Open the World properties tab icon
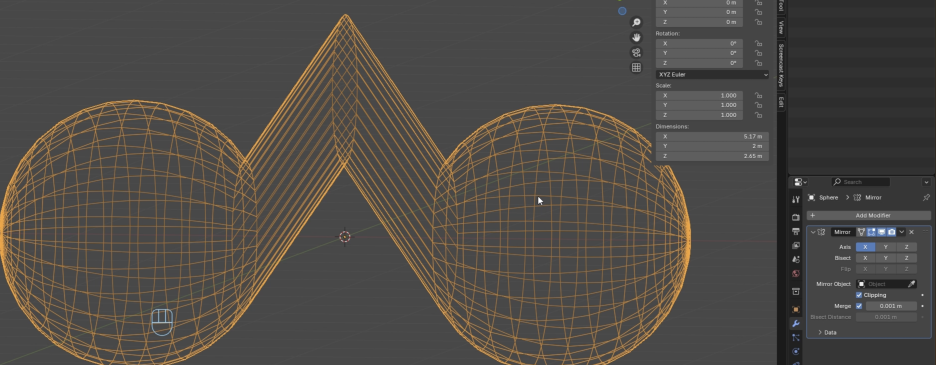The width and height of the screenshot is (936, 365). click(x=796, y=274)
